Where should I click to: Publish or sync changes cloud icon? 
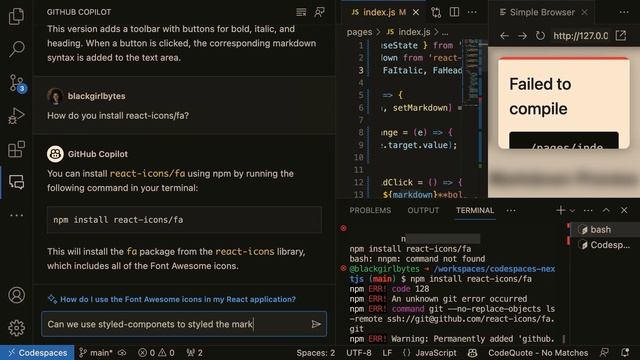(122, 353)
